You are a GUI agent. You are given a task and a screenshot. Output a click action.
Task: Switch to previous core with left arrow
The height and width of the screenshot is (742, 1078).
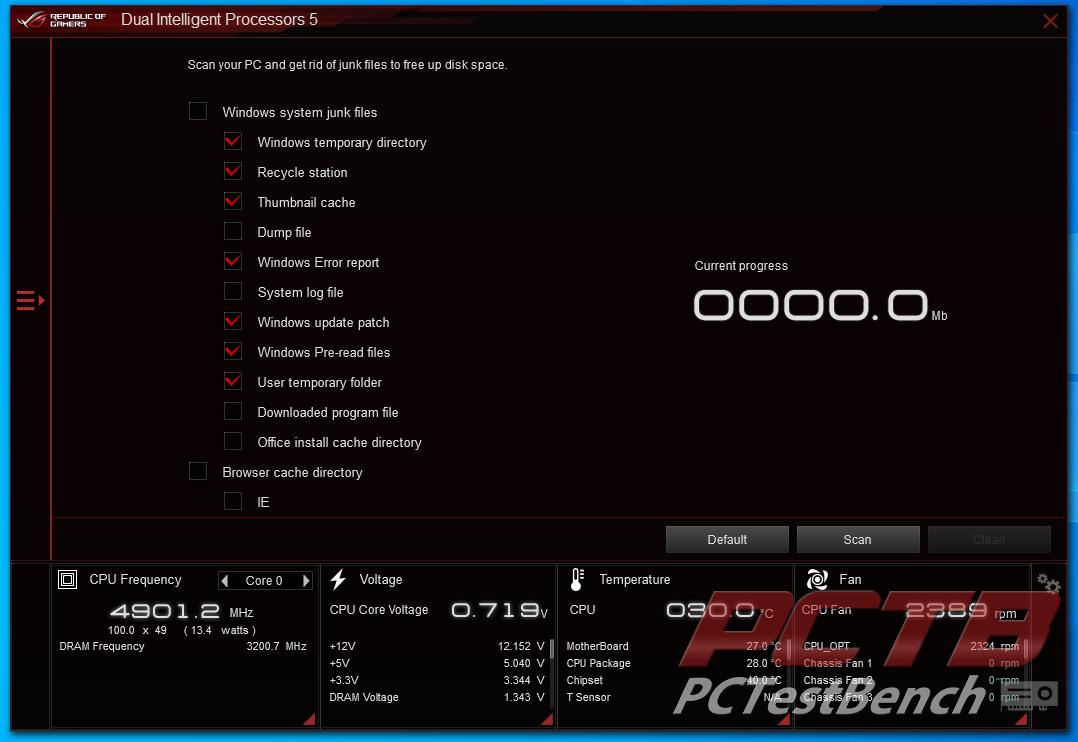(224, 580)
